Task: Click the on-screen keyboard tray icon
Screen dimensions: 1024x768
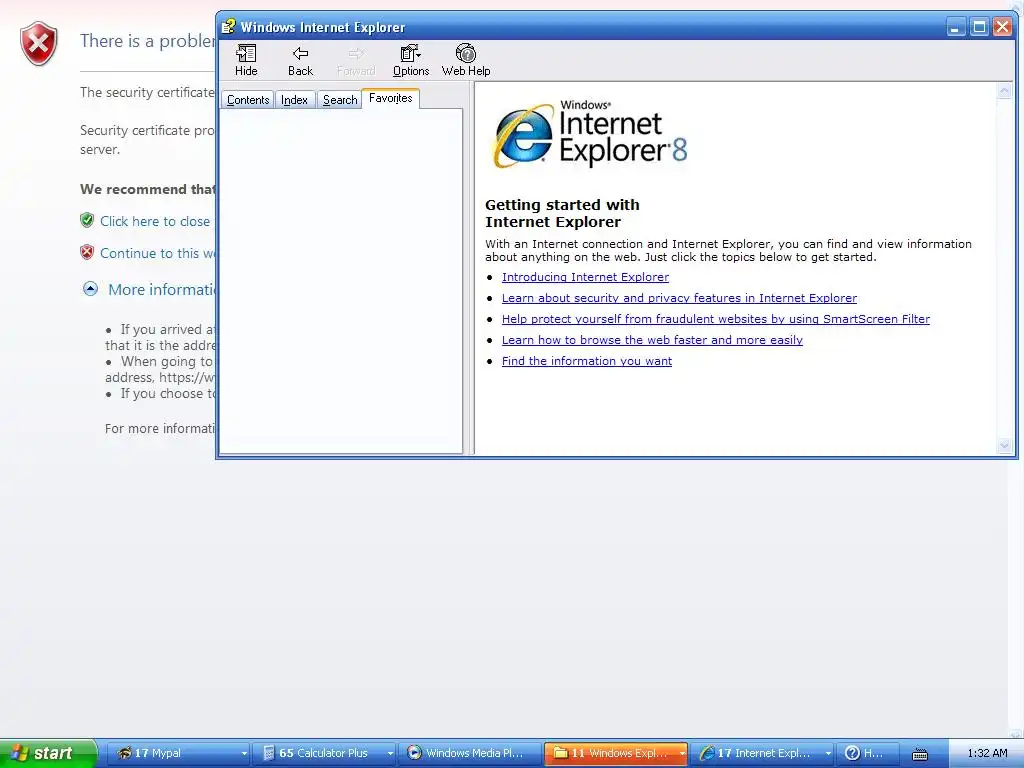Action: point(920,754)
